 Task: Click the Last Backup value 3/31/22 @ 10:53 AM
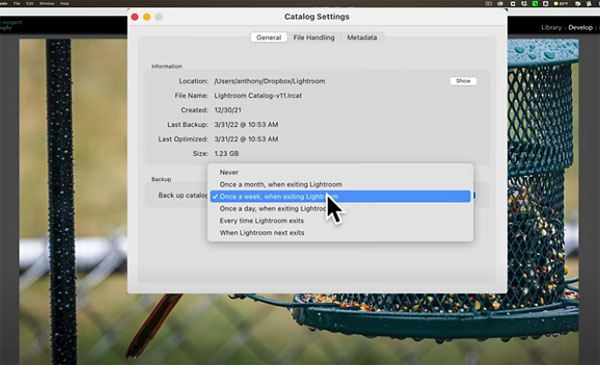click(246, 125)
